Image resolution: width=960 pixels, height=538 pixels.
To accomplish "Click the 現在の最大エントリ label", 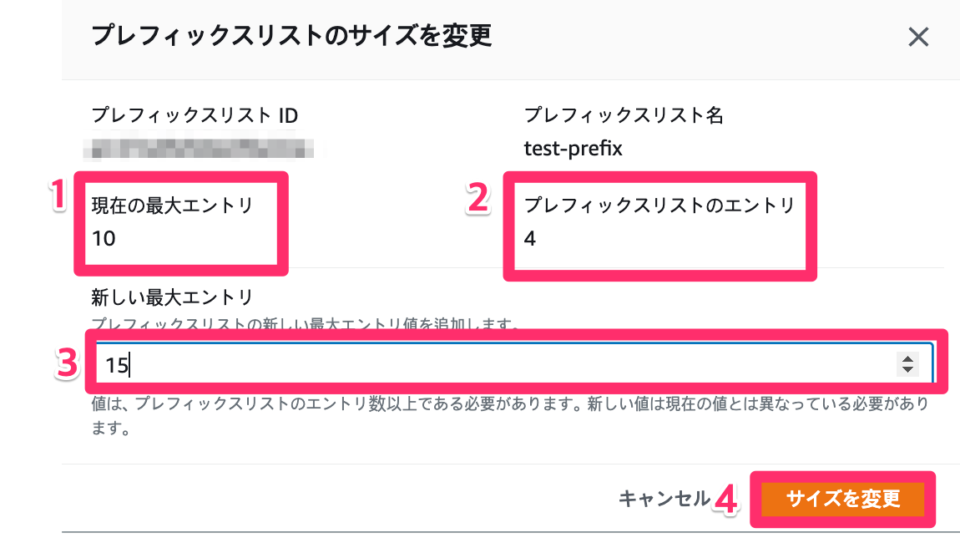I will (172, 205).
